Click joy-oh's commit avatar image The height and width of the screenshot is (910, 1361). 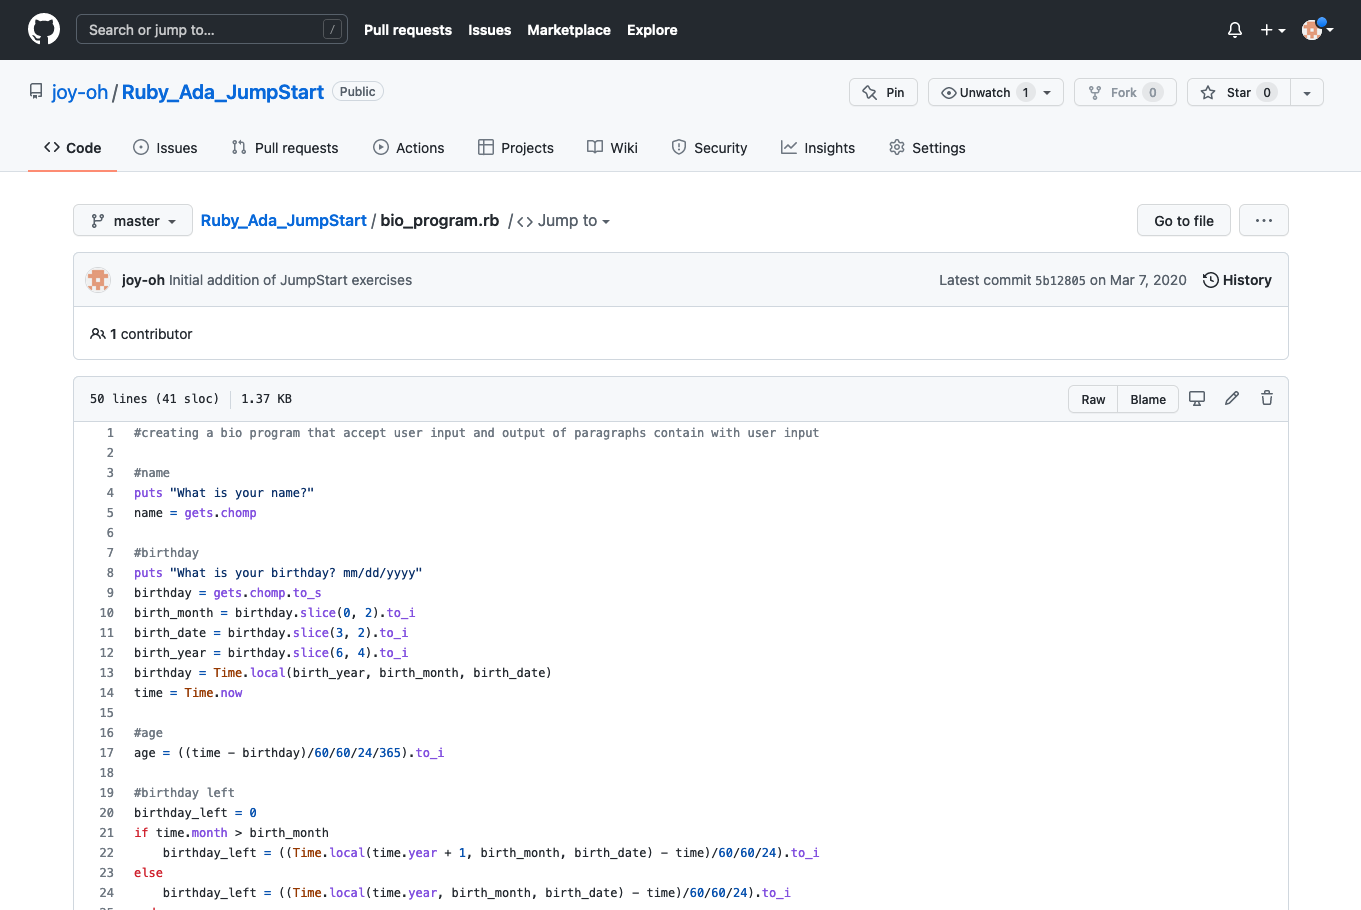pos(98,280)
